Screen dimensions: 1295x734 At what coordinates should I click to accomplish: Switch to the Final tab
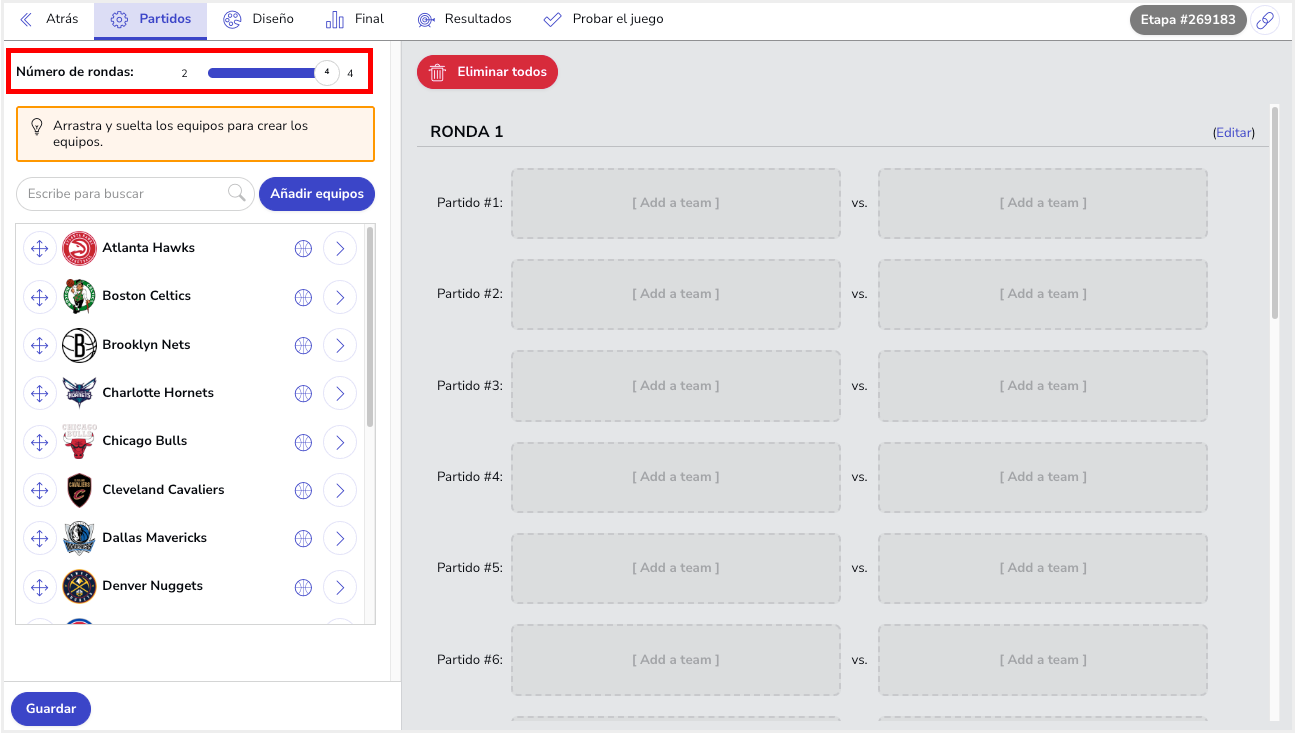click(355, 19)
